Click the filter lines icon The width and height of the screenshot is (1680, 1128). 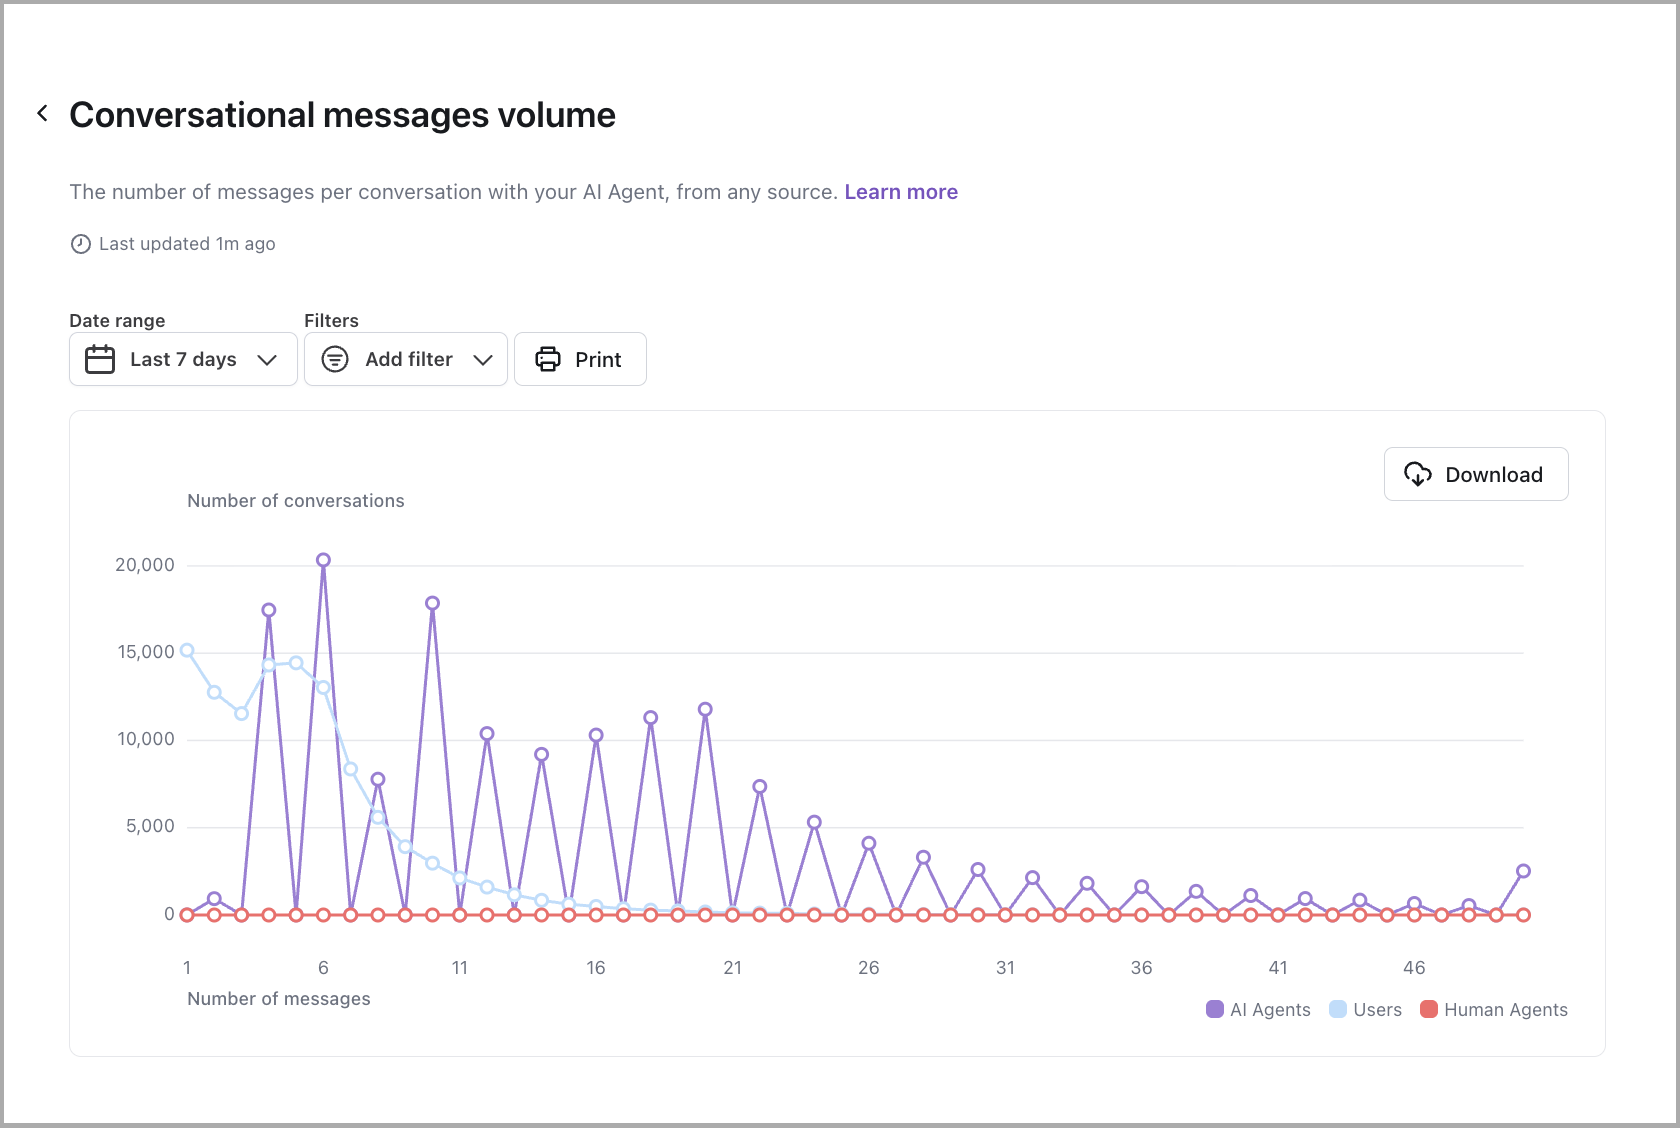point(335,359)
